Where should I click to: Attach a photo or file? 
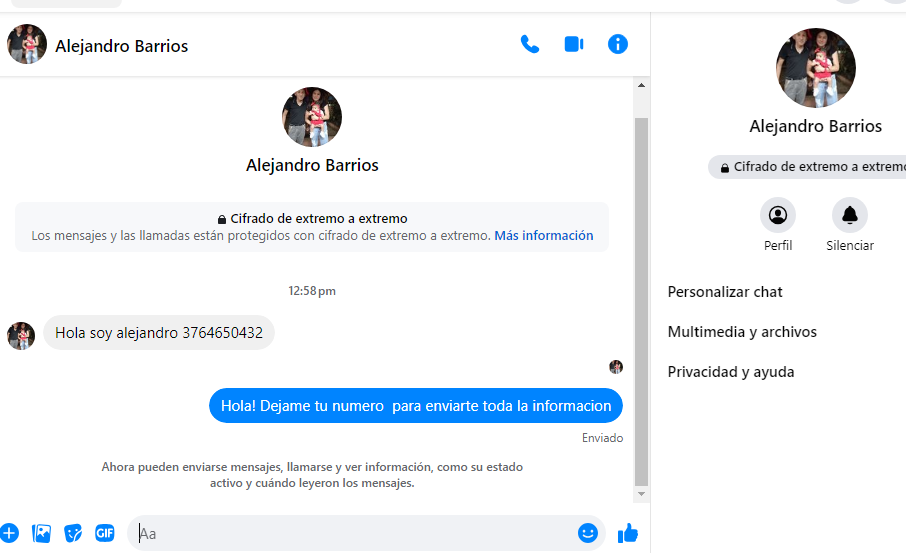point(41,533)
